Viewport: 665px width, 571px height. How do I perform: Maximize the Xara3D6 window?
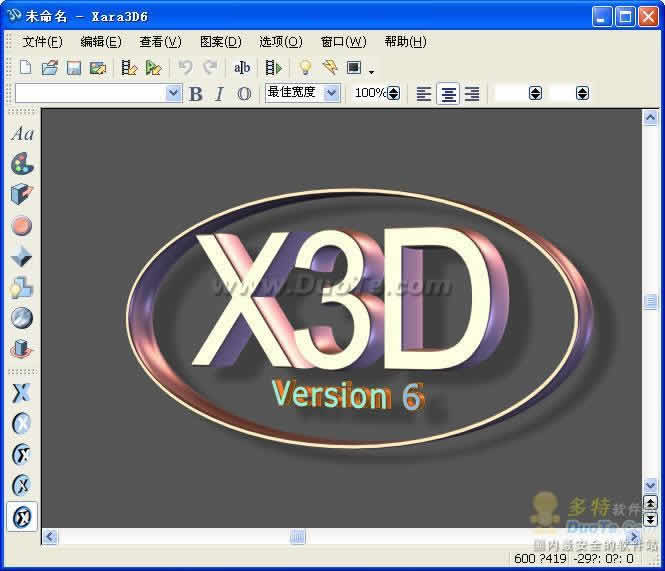625,16
